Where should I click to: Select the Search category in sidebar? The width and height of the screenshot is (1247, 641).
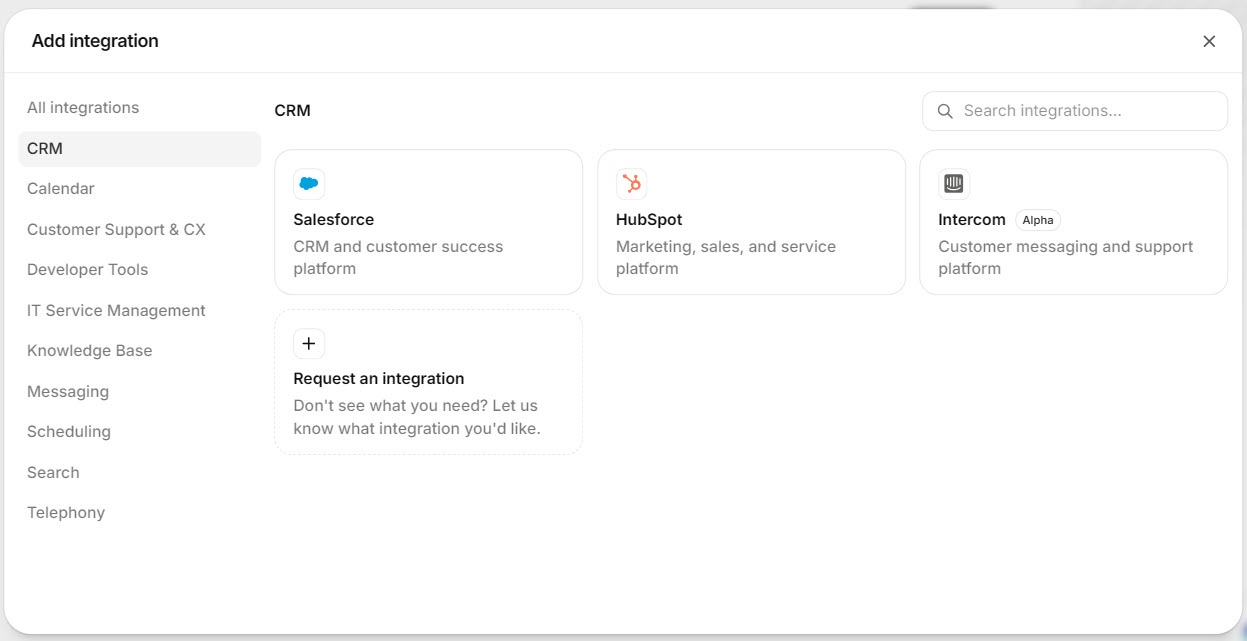coord(139,472)
